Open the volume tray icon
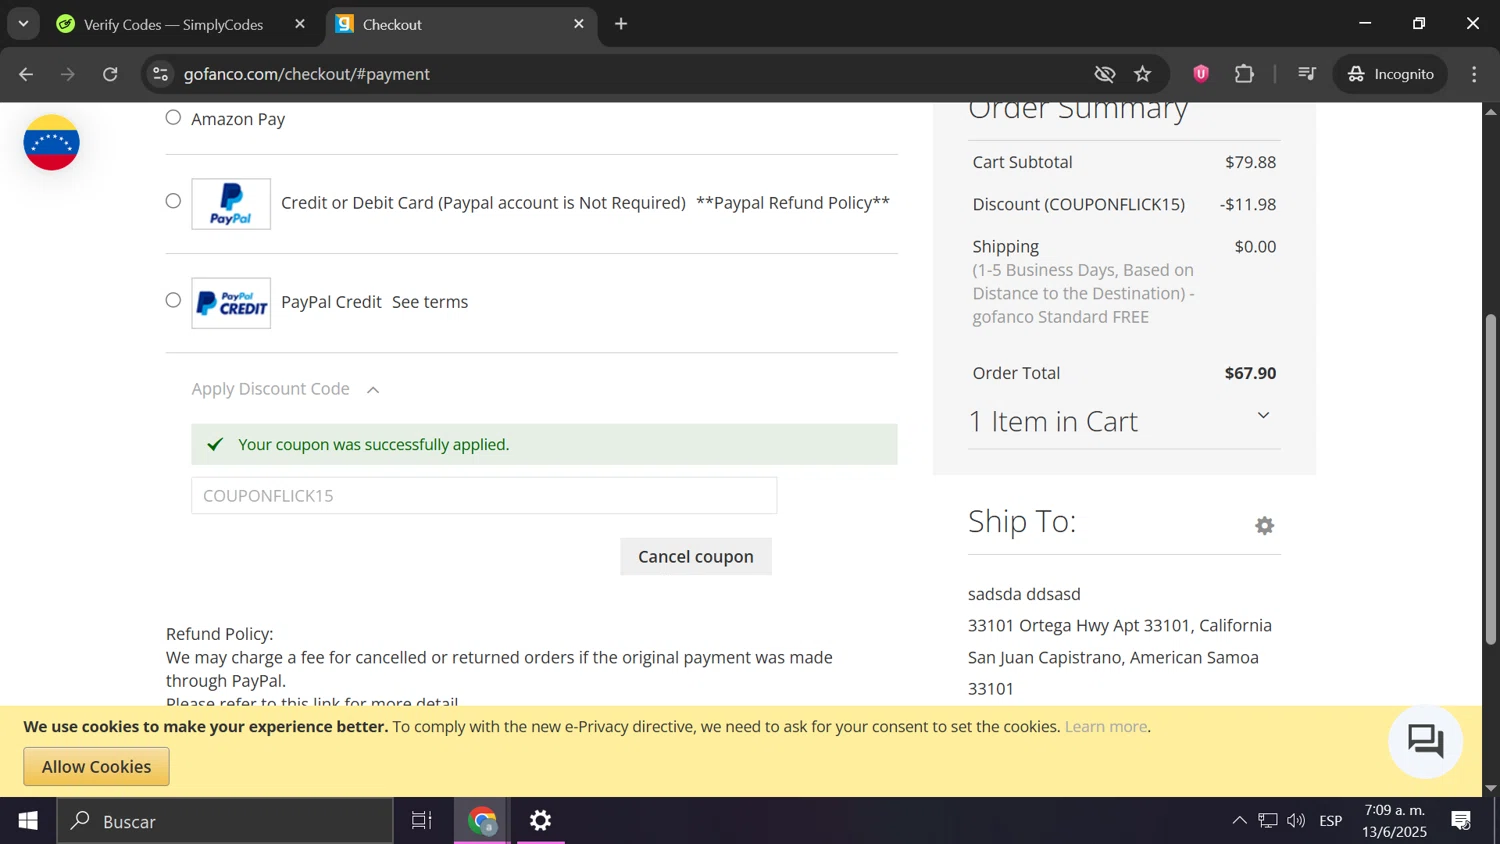 tap(1296, 821)
